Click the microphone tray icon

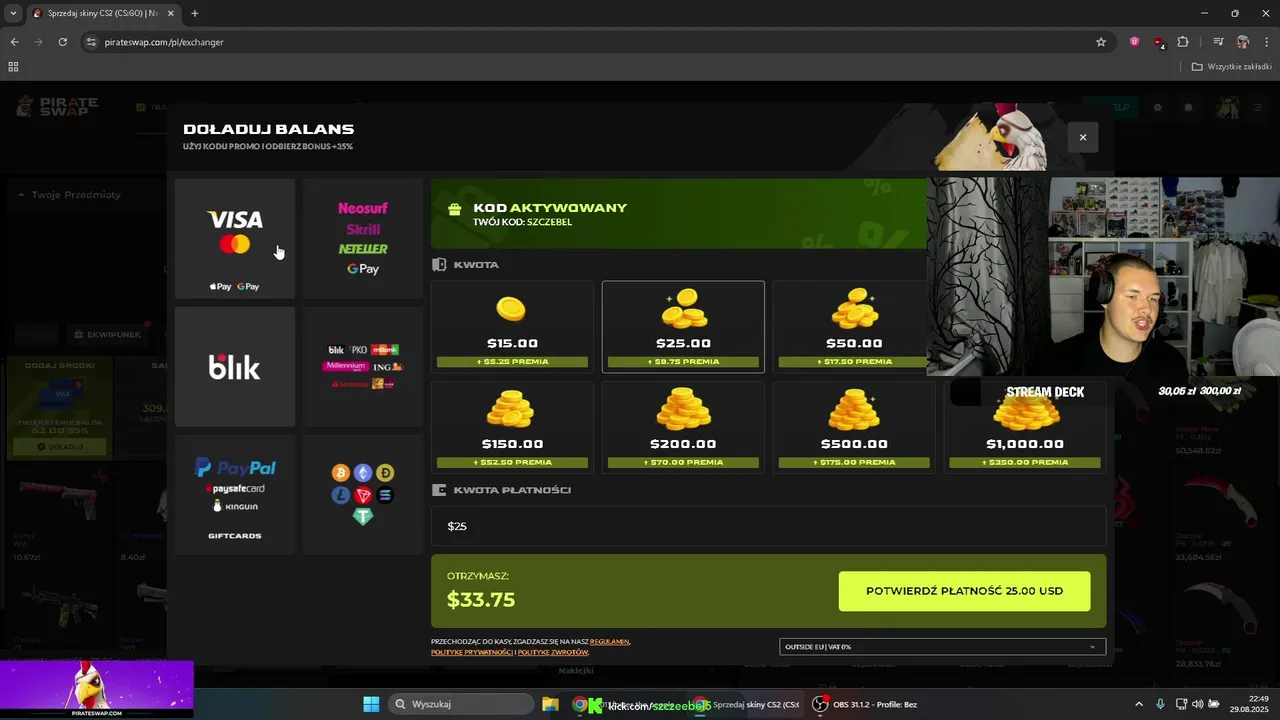pyautogui.click(x=1160, y=704)
